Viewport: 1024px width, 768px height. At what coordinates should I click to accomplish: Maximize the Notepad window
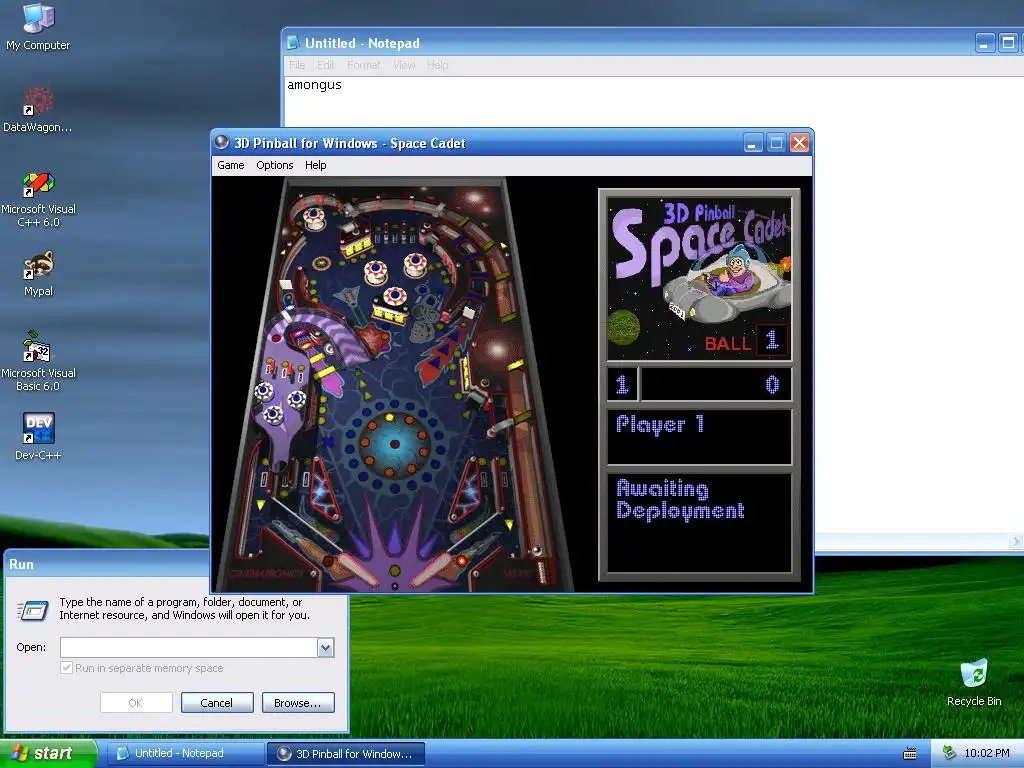pos(1008,43)
